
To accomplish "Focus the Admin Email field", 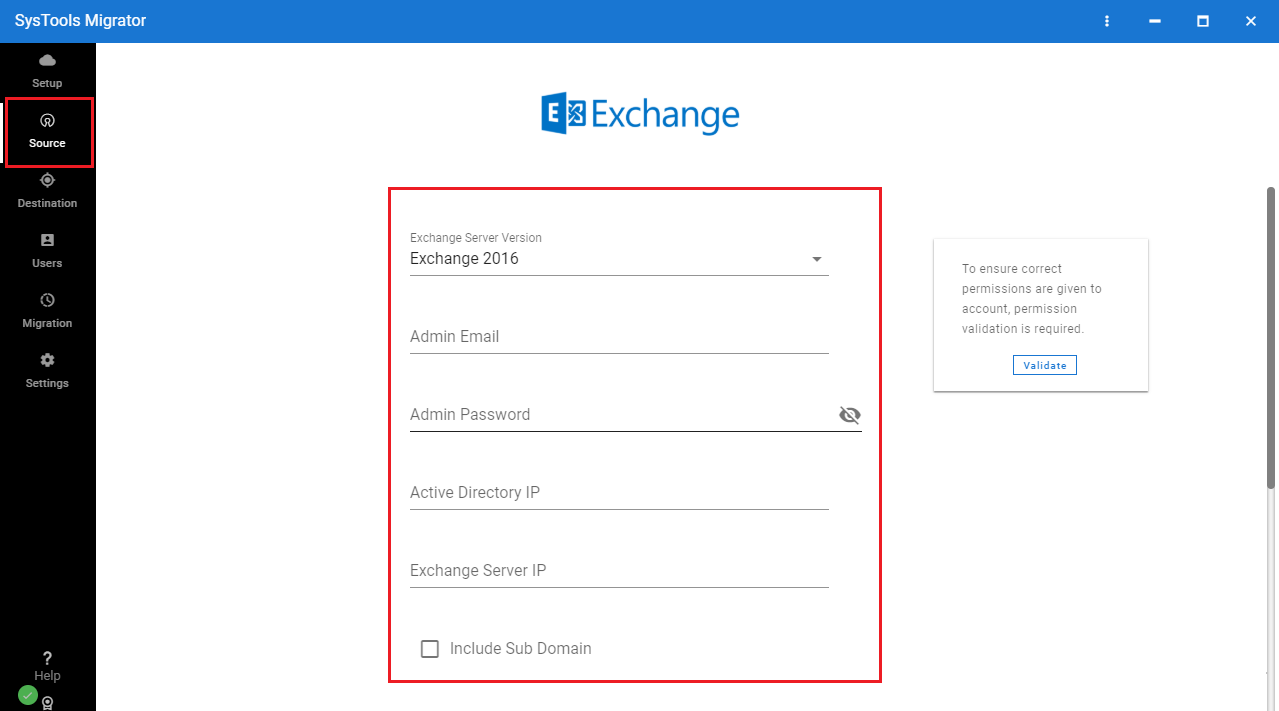I will point(618,337).
